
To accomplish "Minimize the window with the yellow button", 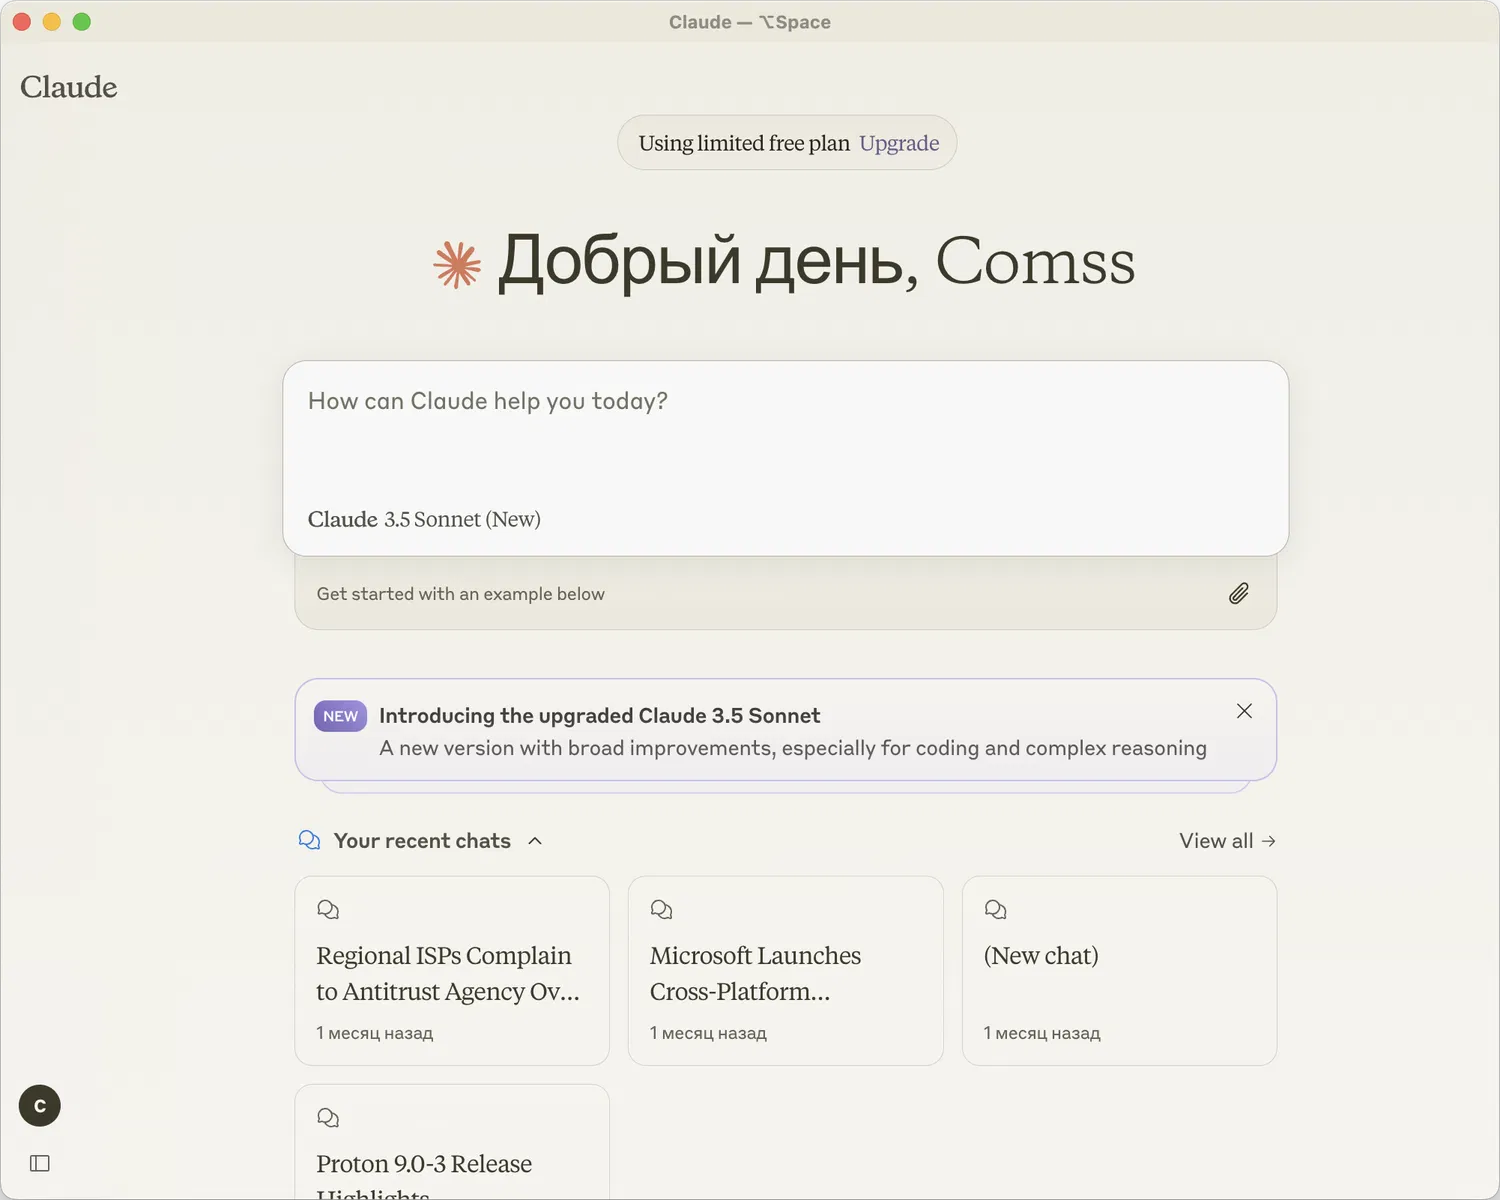I will point(52,22).
